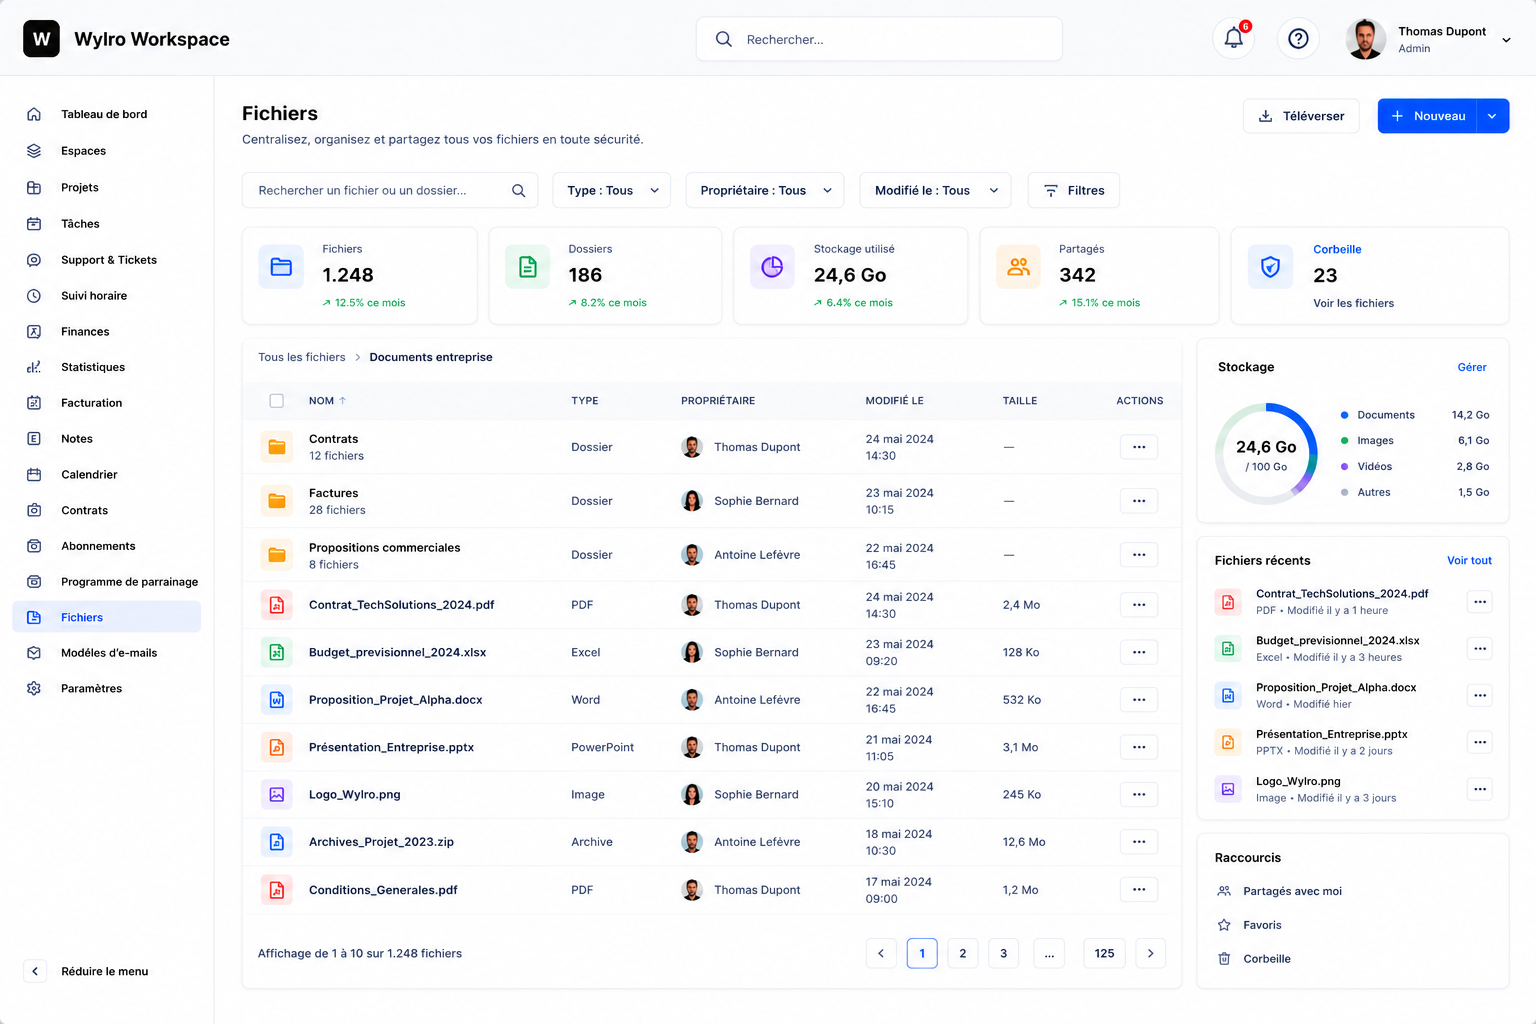Go to page 125 in pagination
This screenshot has width=1536, height=1024.
(x=1104, y=953)
